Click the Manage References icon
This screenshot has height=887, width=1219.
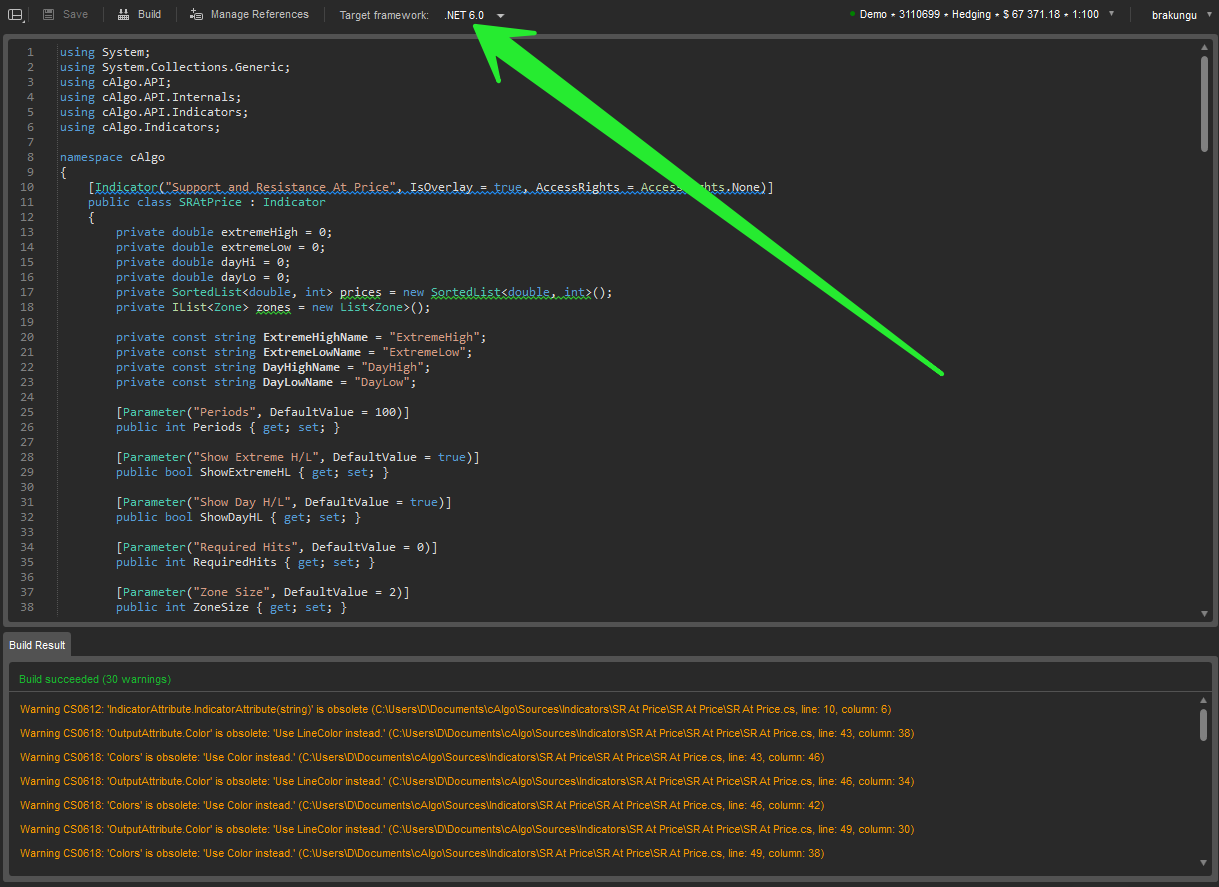coord(196,15)
